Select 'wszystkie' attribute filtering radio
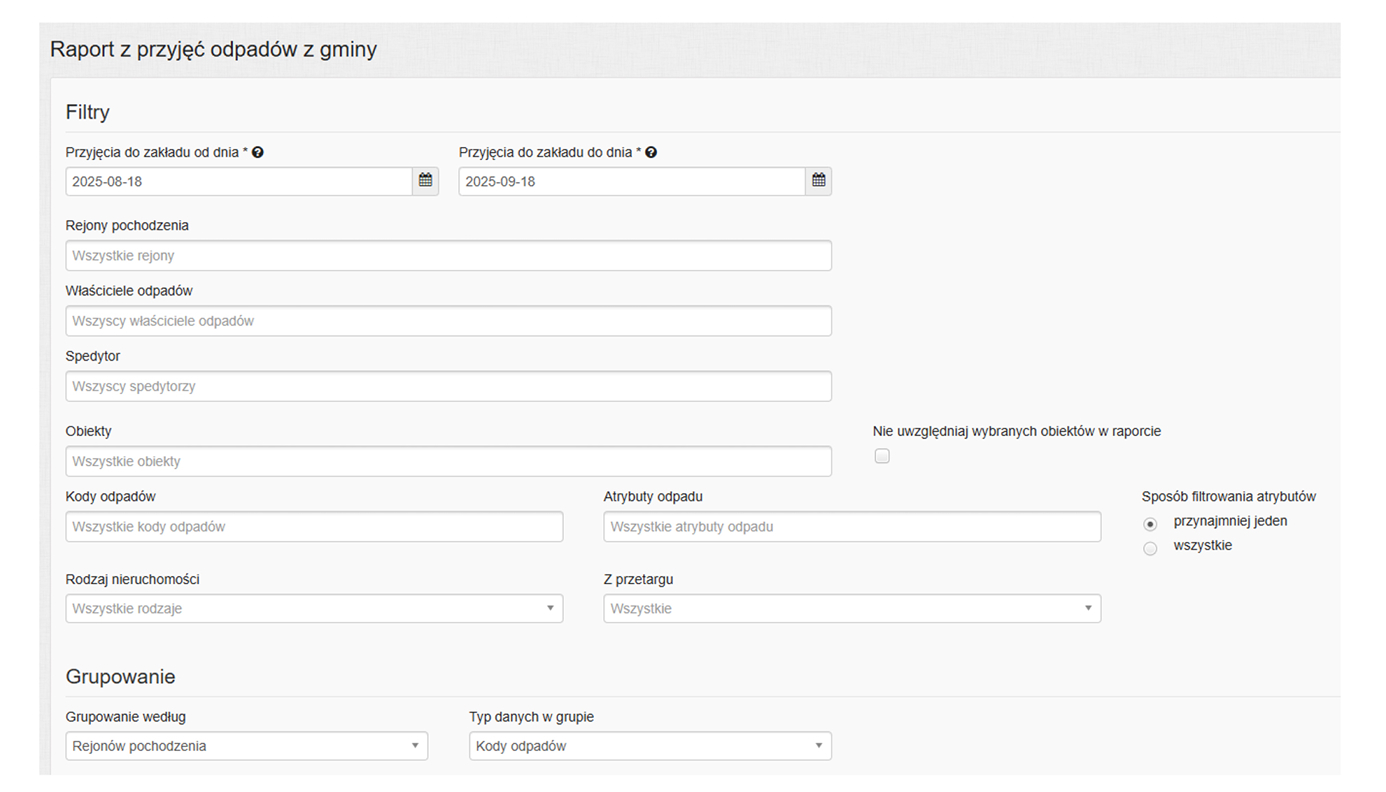 tap(1150, 548)
